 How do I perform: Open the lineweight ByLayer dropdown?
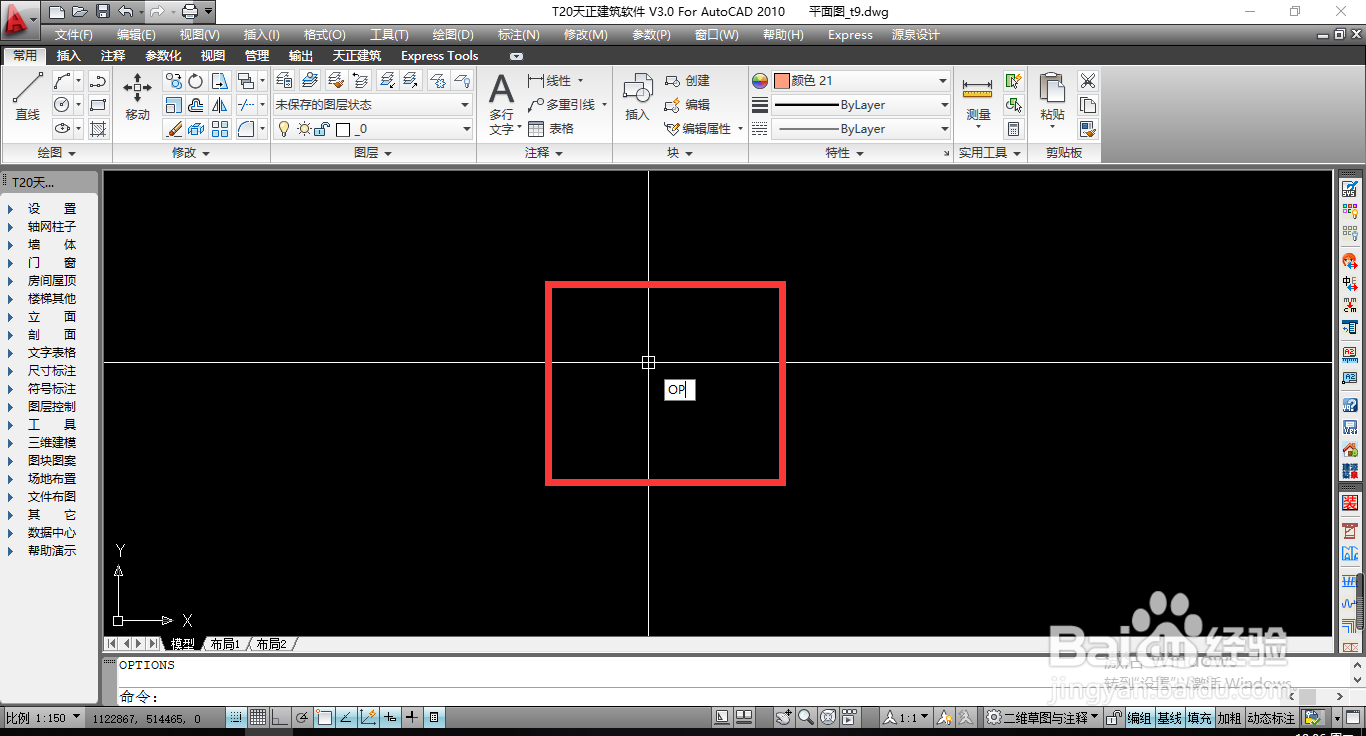tap(861, 105)
